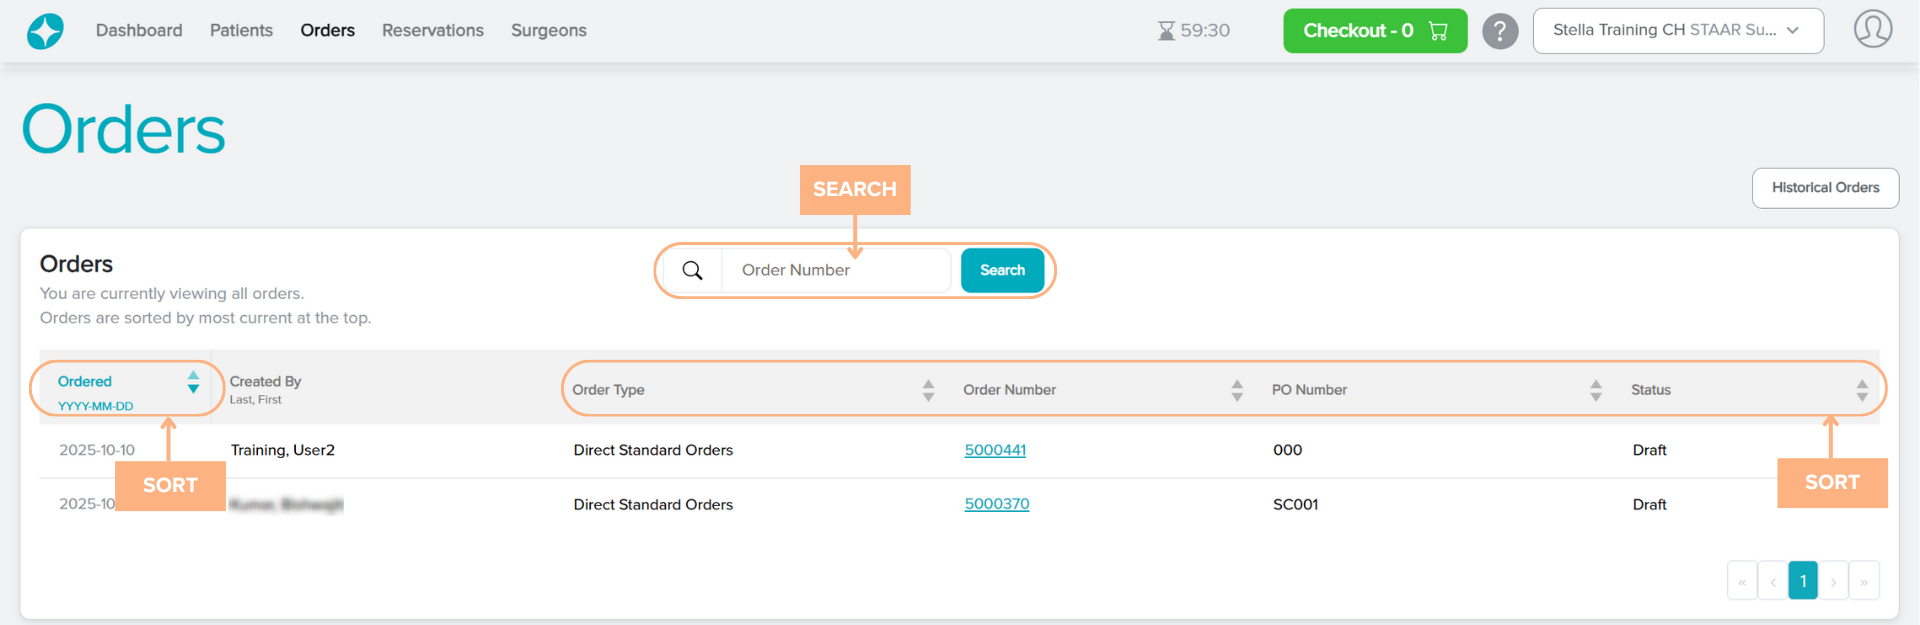This screenshot has height=625, width=1920.
Task: Expand the Stella Training CH account dropdown
Action: [x=1677, y=31]
